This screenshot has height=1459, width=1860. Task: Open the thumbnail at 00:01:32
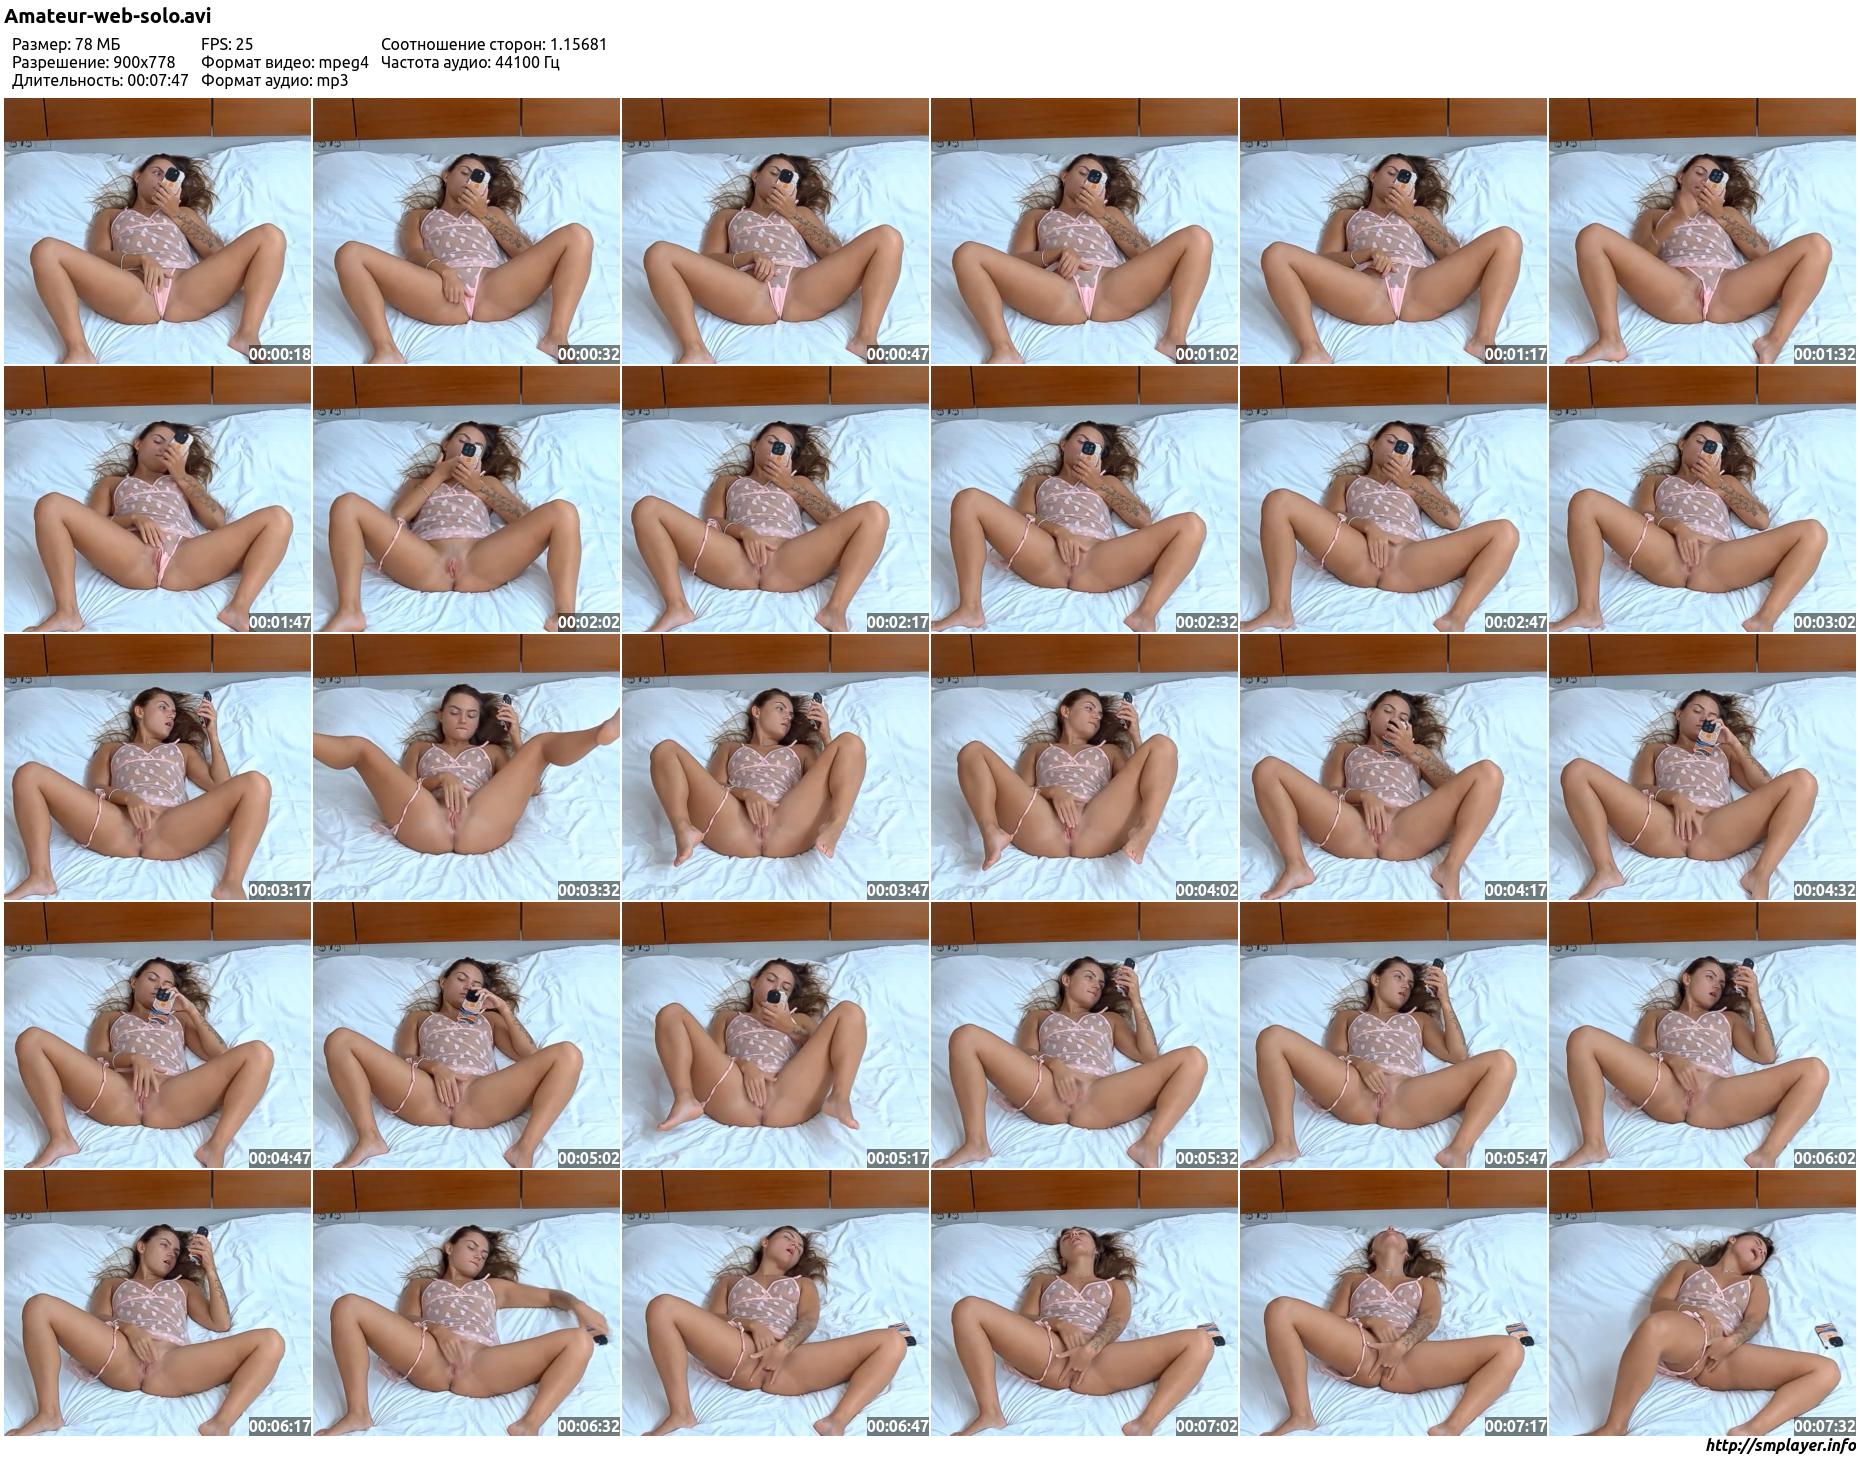tap(1701, 231)
